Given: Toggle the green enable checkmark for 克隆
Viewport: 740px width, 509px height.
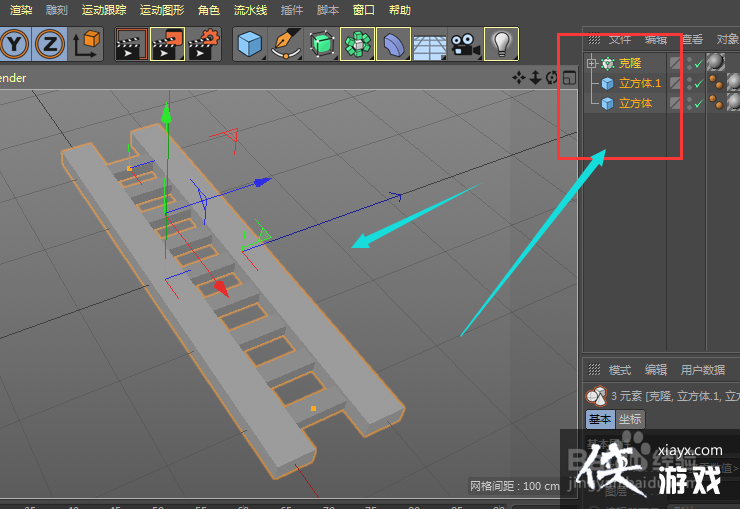Looking at the screenshot, I should tap(699, 64).
